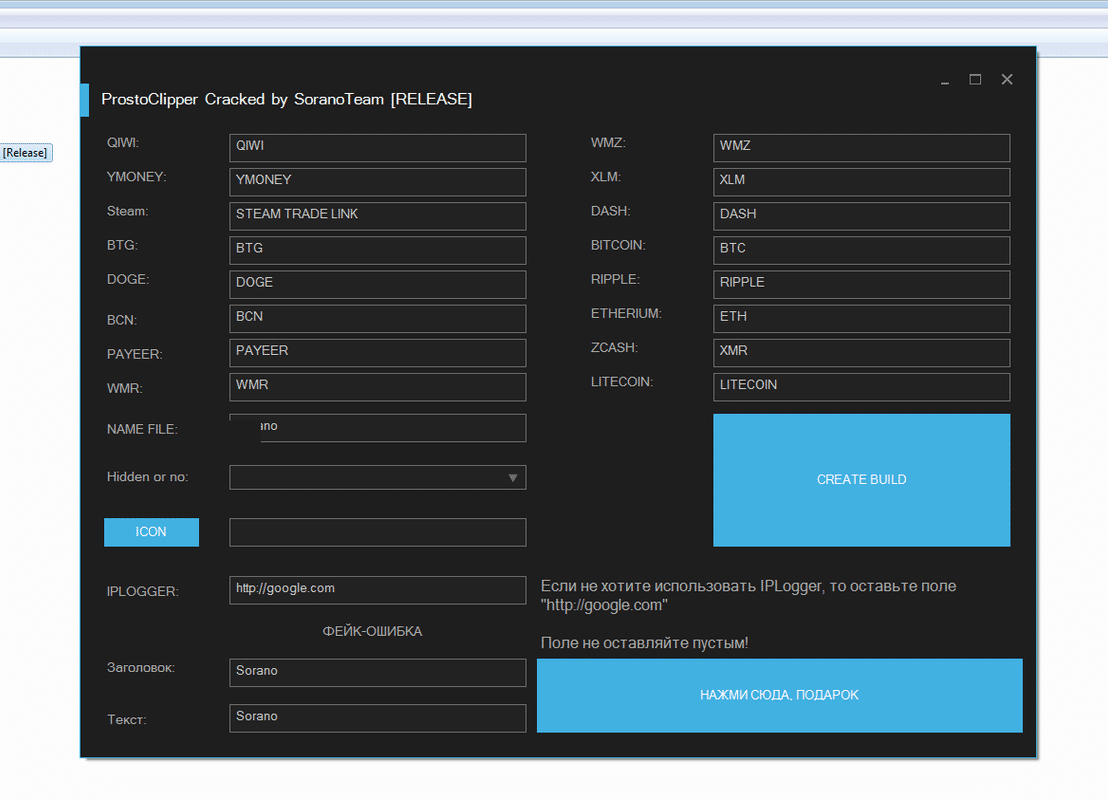Click the QIWI input field

click(x=377, y=148)
